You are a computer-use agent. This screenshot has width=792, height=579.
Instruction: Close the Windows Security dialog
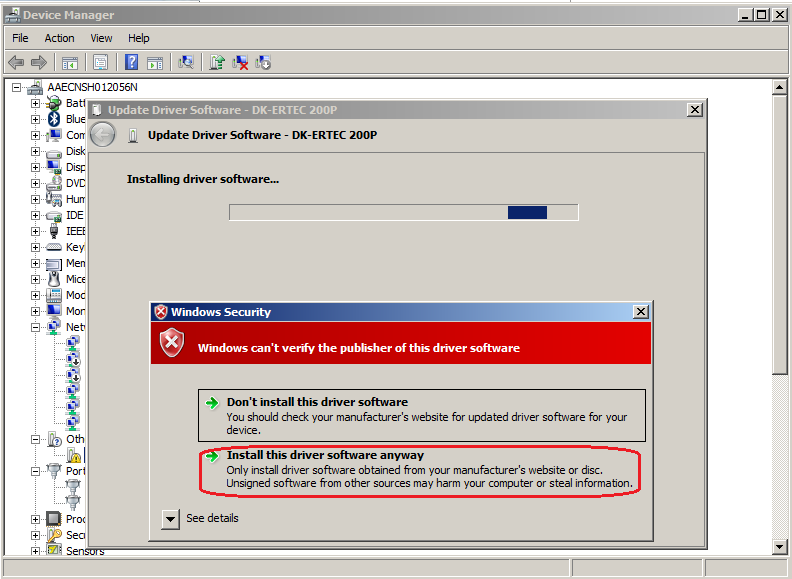coord(640,312)
